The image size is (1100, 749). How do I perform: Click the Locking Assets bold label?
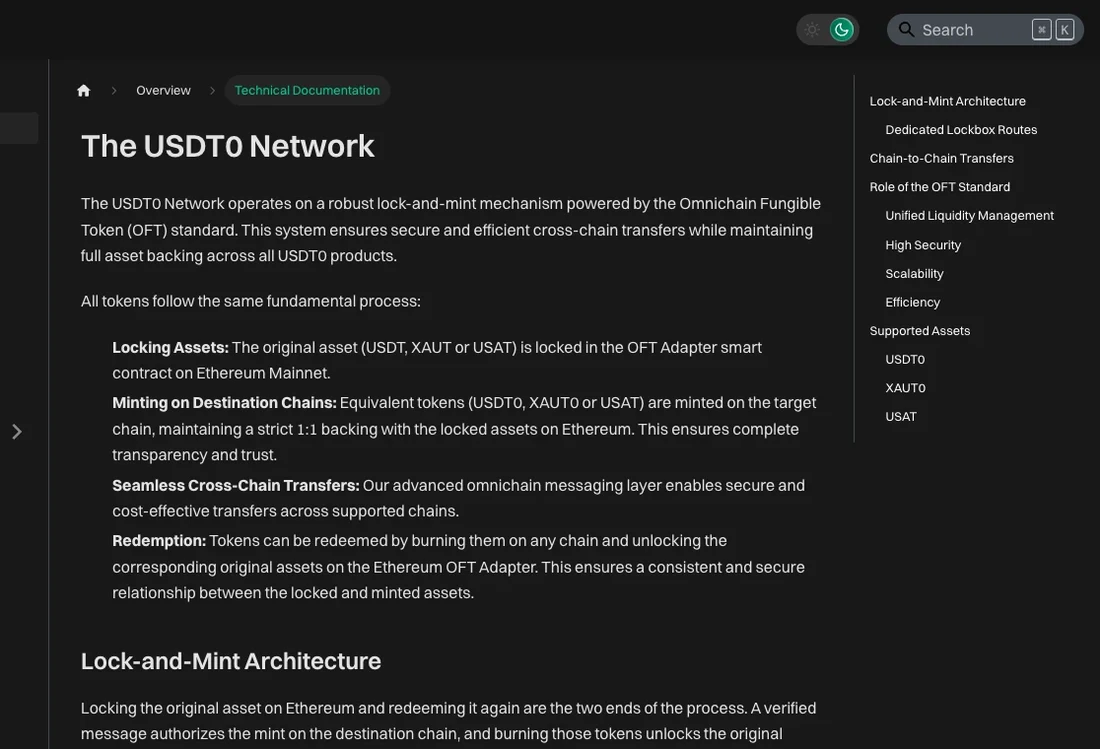[x=170, y=348]
